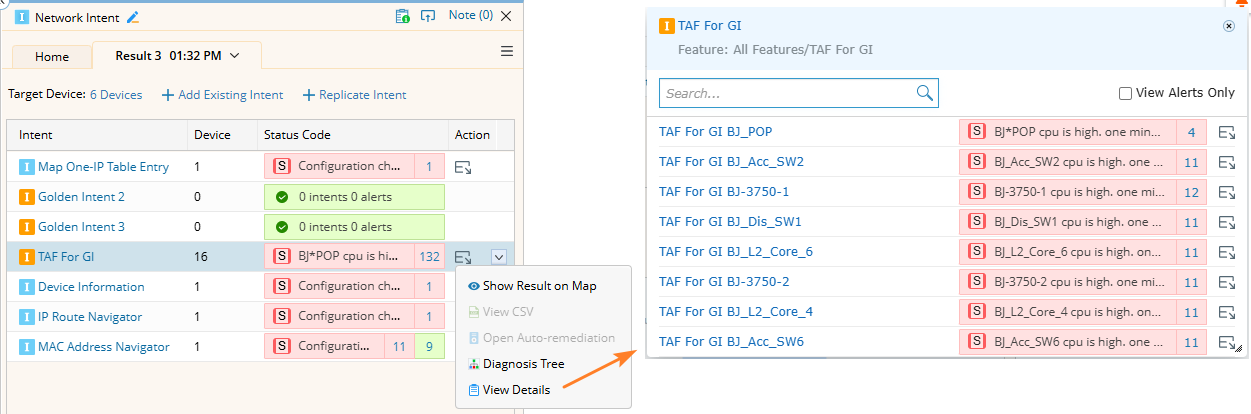Click the dropdown arrow on the TAF For GI row
Screen dimensions: 1251x414
click(499, 257)
